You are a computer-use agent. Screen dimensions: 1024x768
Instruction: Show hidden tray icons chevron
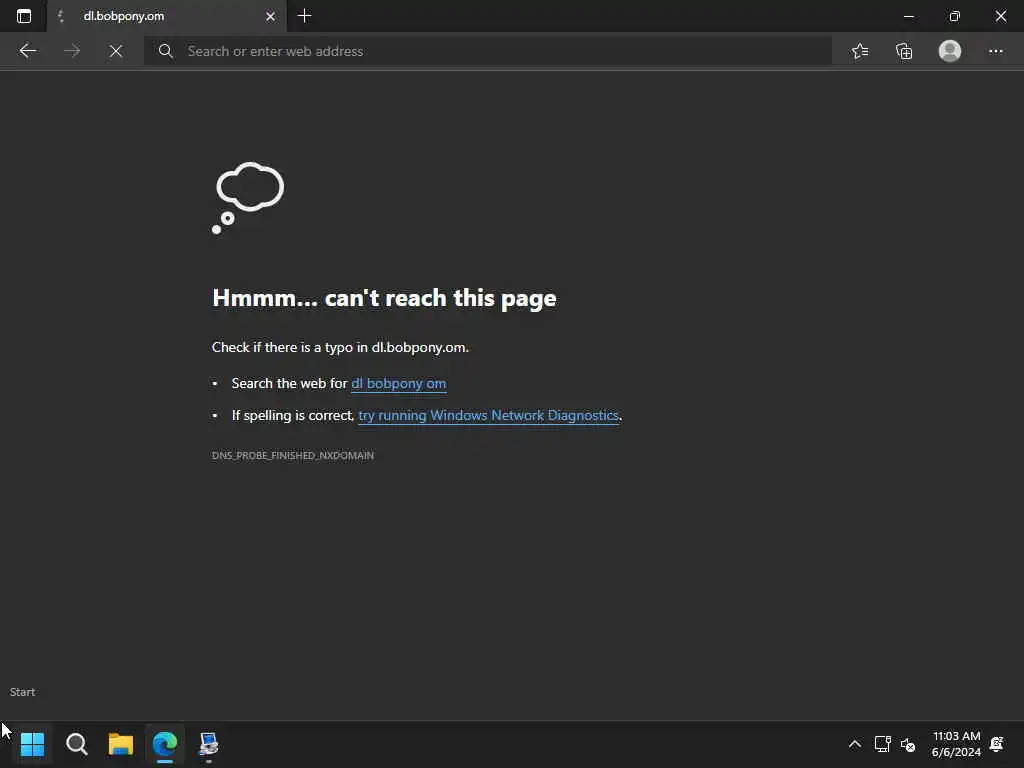pyautogui.click(x=854, y=744)
